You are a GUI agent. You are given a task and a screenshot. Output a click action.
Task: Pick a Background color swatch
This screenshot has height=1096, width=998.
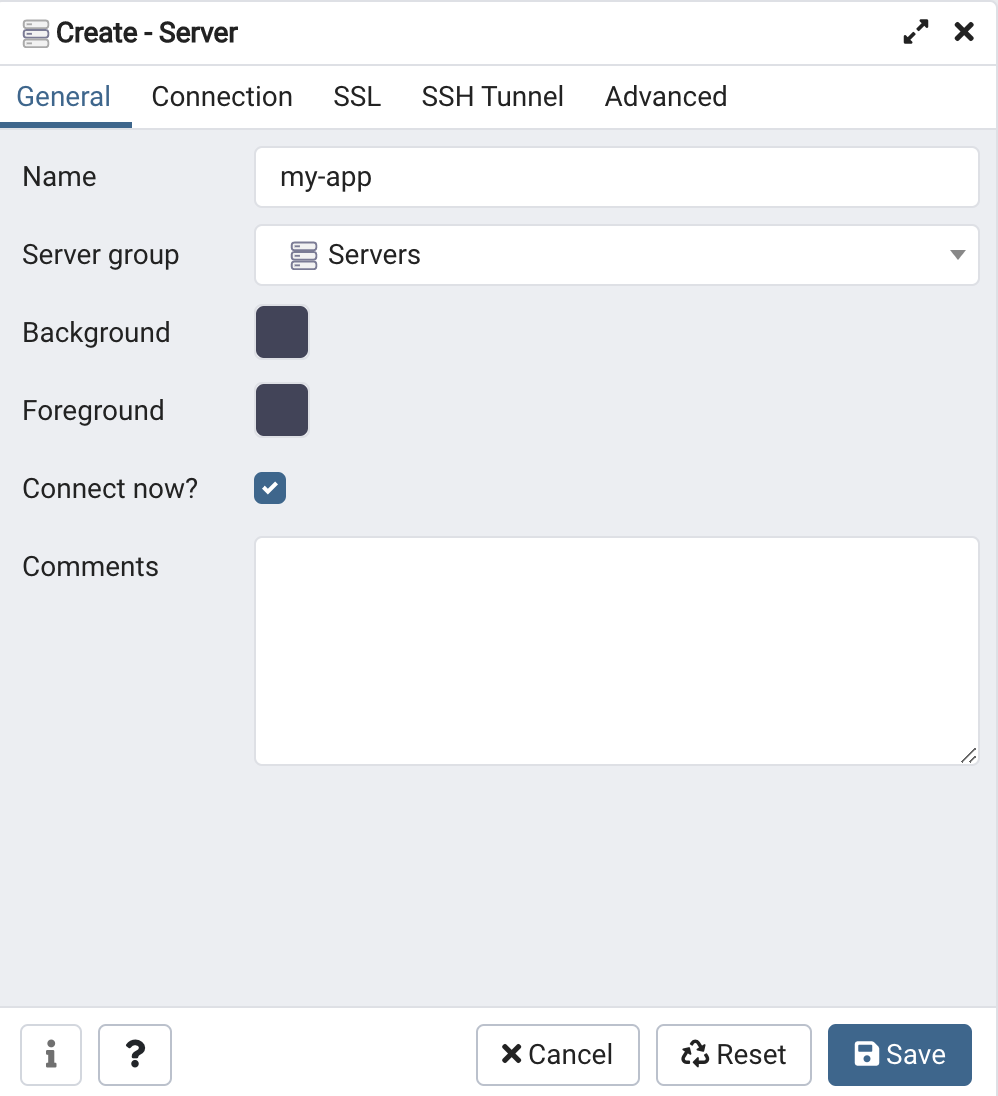[x=282, y=332]
